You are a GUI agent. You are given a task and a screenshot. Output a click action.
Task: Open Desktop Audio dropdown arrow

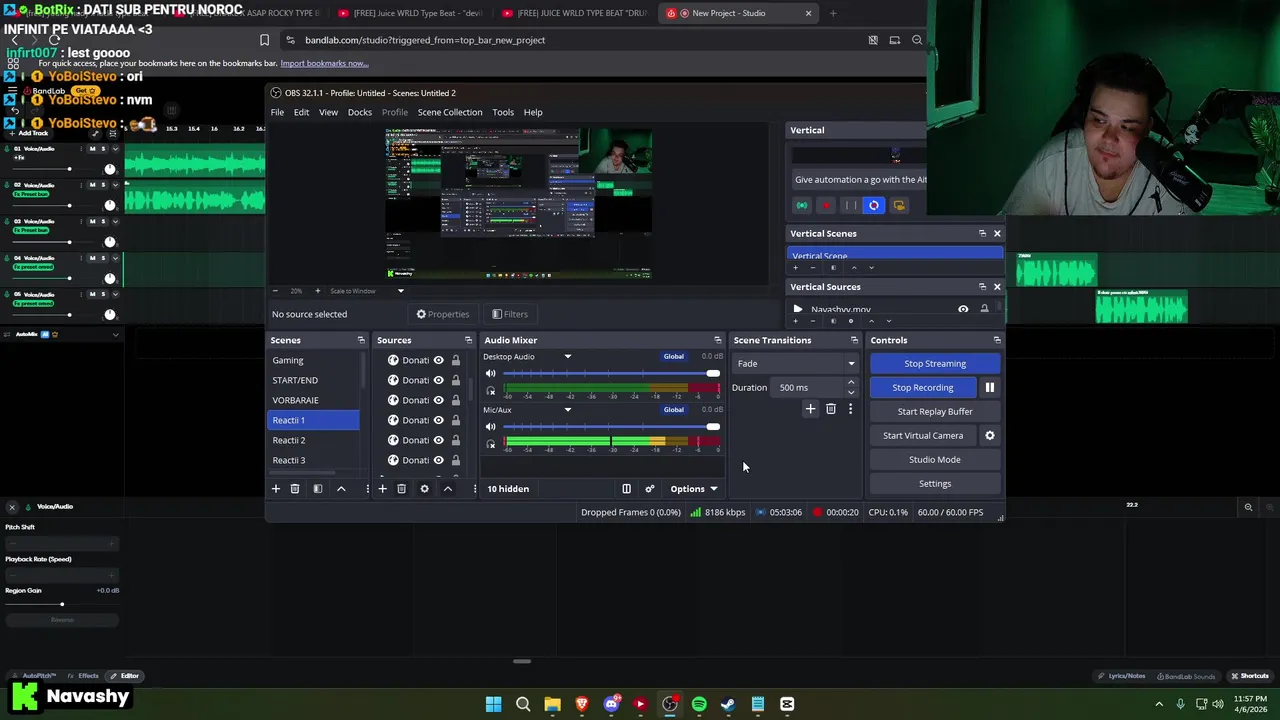point(567,357)
